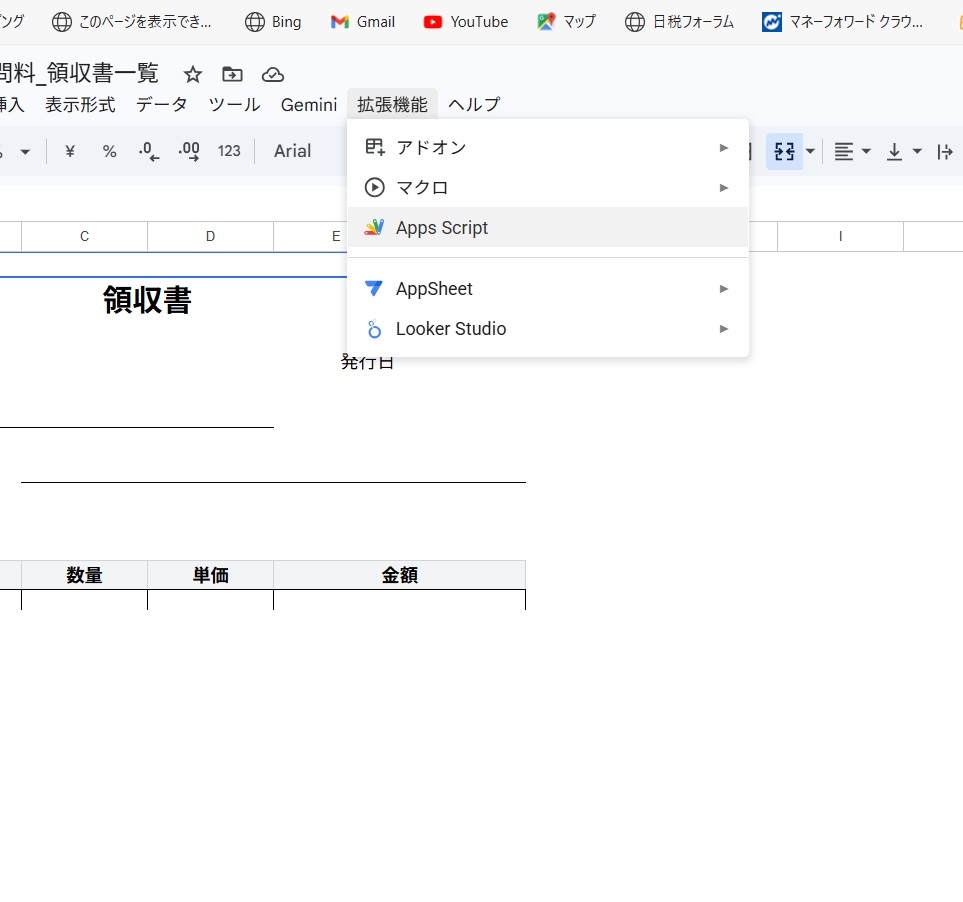Open horizontal align dropdown
Viewport: 963px width, 902px height.
(852, 151)
